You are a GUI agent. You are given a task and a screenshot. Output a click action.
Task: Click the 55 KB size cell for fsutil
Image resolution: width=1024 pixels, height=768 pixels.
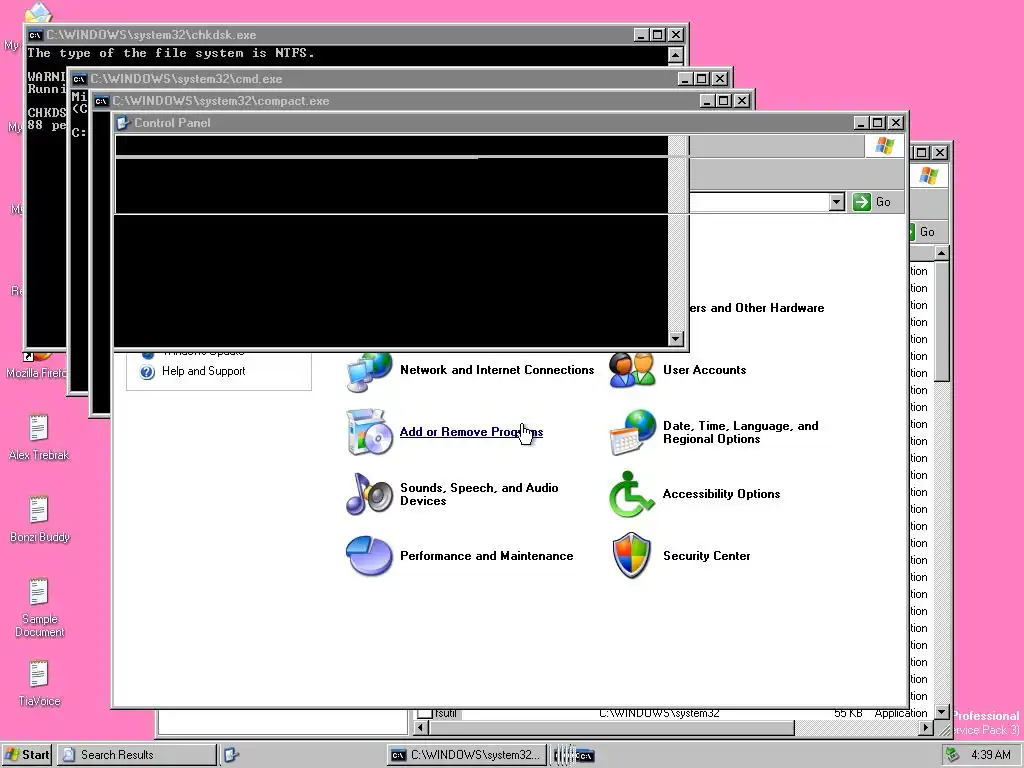[x=848, y=713]
